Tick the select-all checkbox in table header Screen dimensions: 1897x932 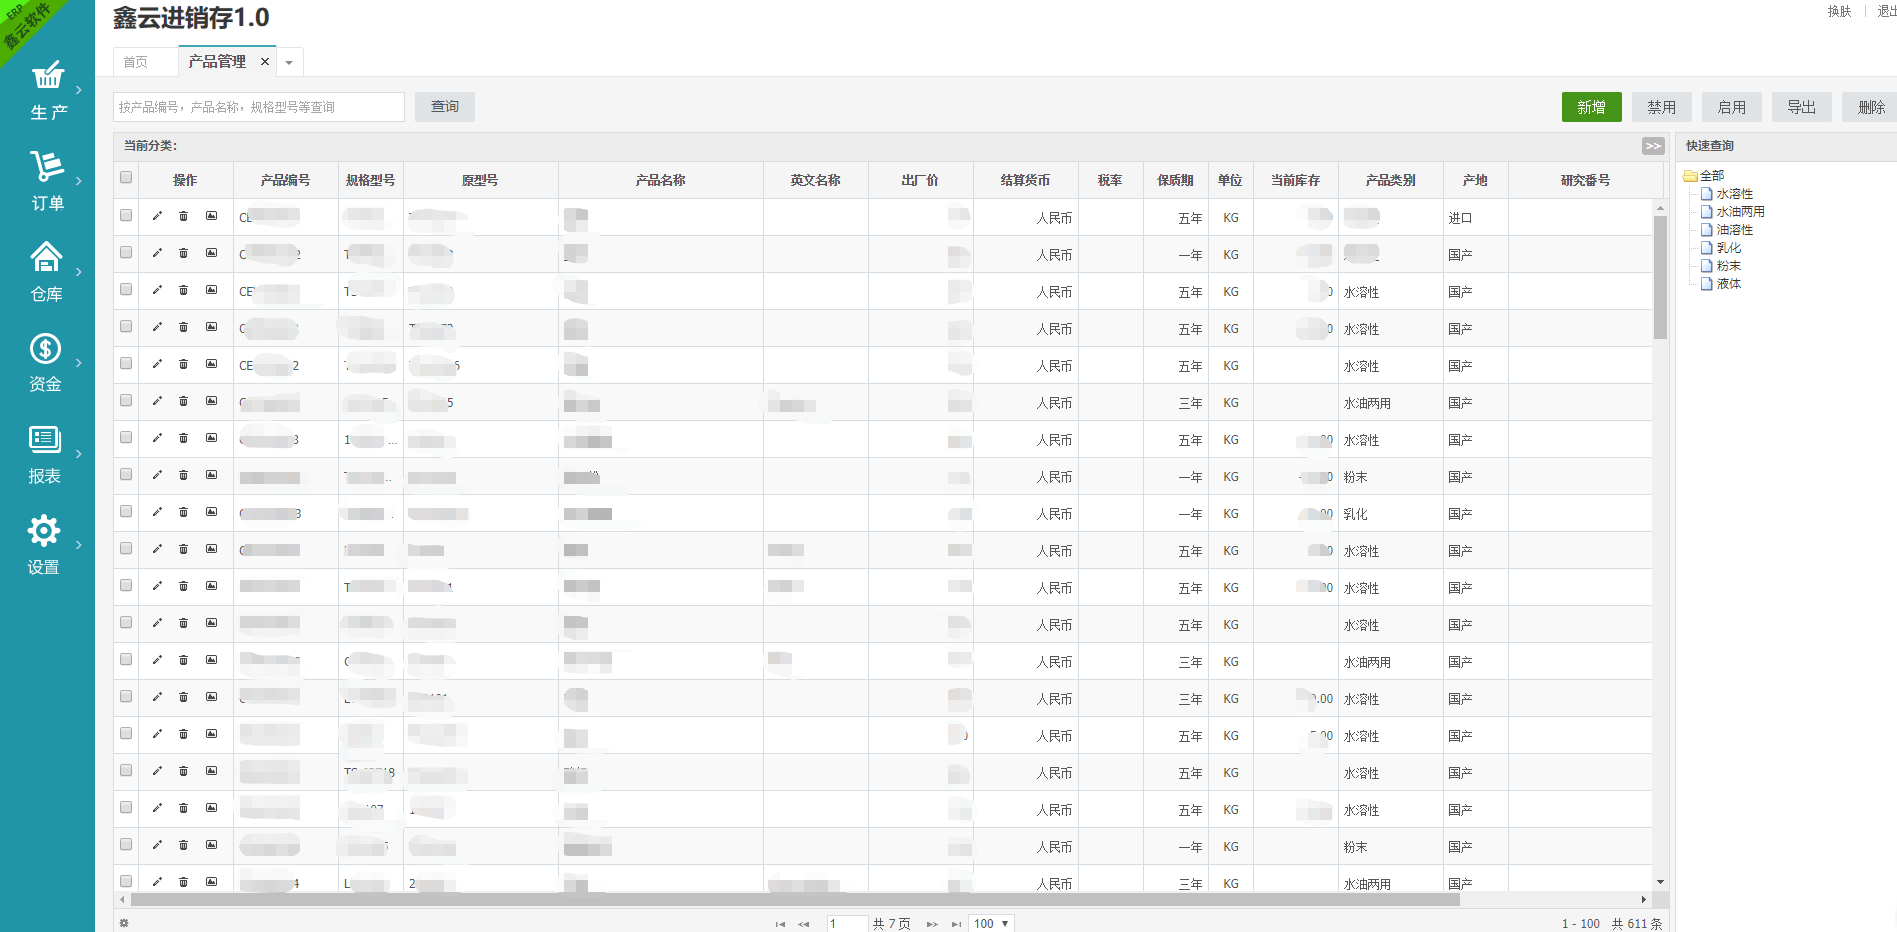[x=126, y=178]
